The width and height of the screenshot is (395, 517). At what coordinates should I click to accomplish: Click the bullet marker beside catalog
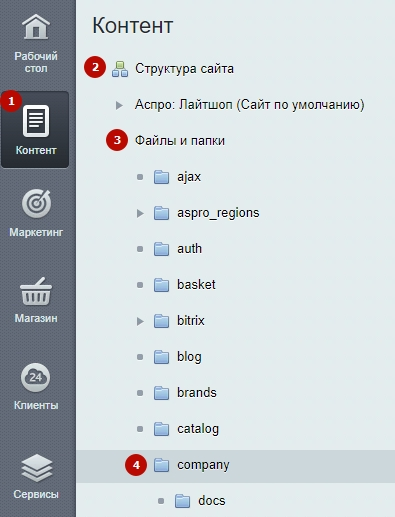pos(140,429)
